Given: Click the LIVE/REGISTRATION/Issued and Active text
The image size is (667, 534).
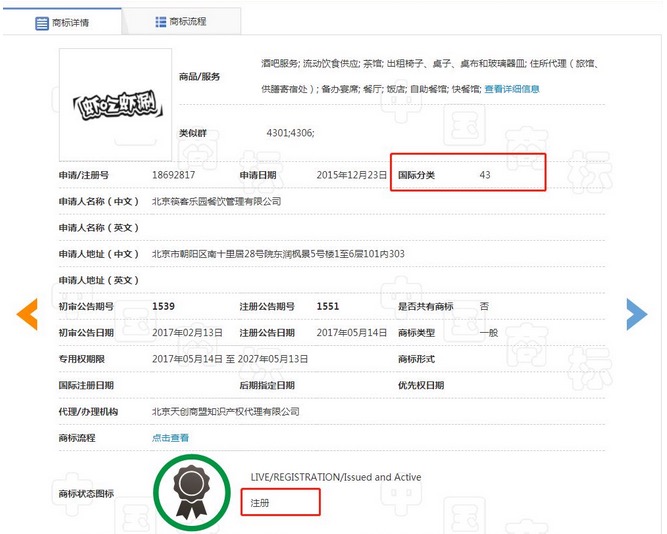Looking at the screenshot, I should [335, 477].
